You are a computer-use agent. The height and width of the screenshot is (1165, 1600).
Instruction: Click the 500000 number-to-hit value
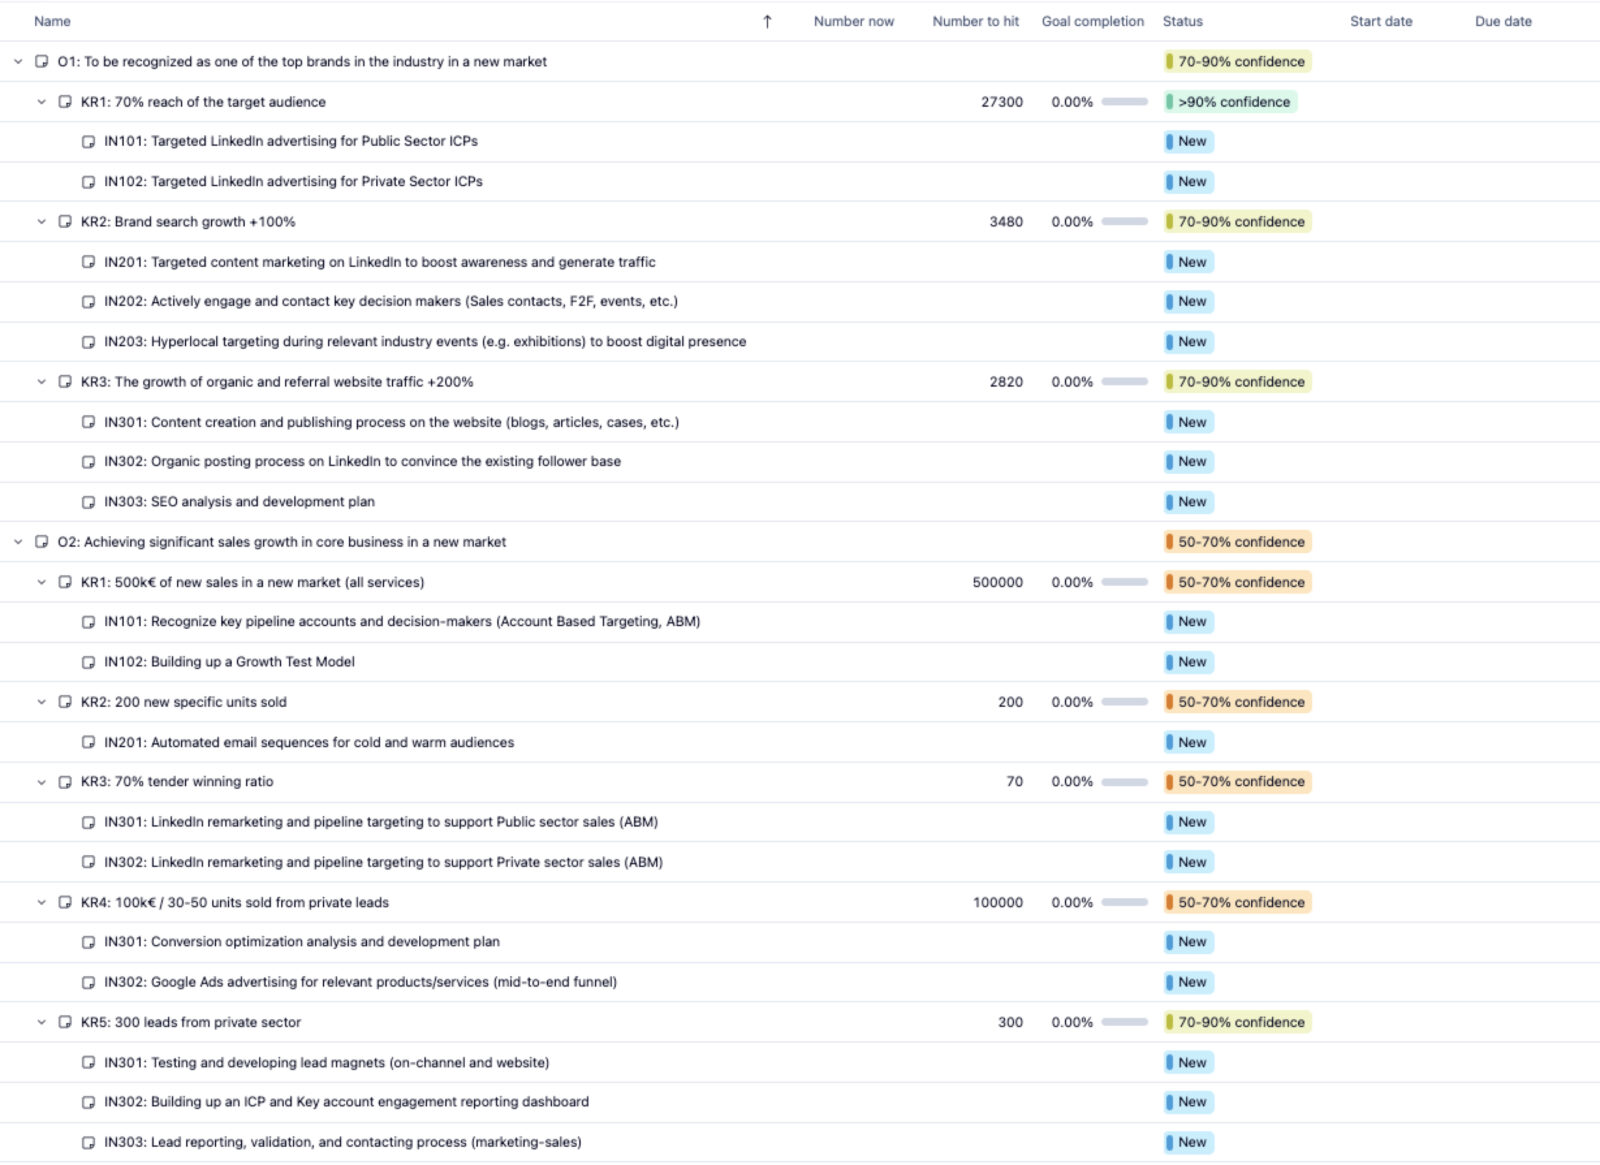pos(997,582)
